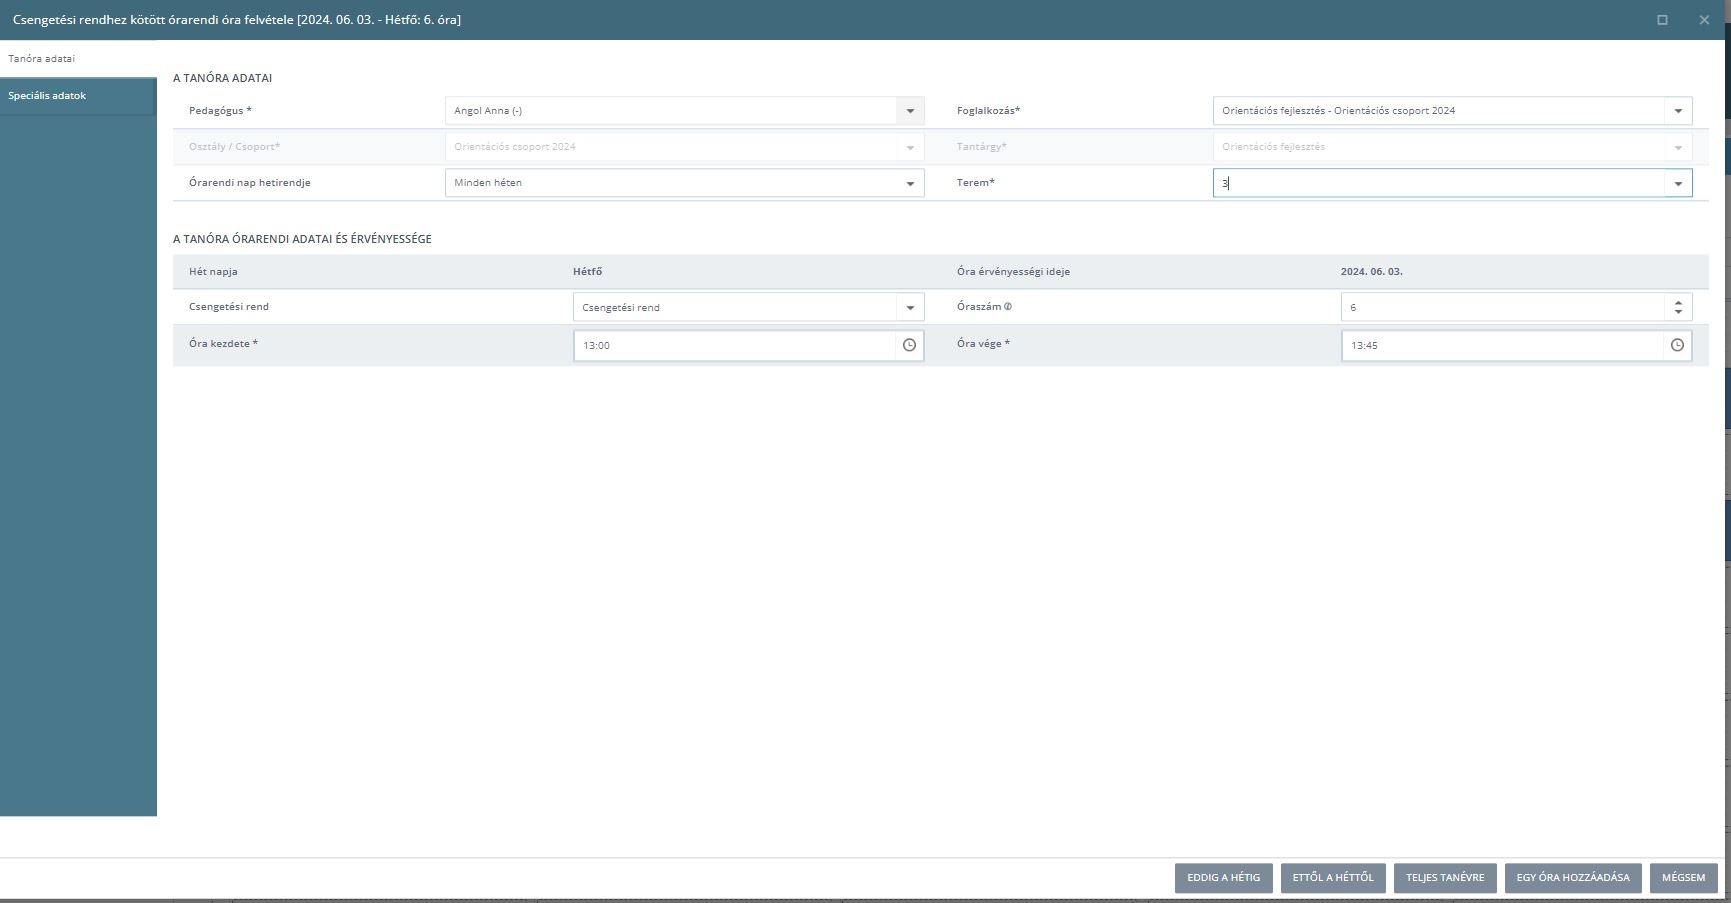This screenshot has height=903, width=1731.
Task: Click the Minden héten value
Action: 488,183
